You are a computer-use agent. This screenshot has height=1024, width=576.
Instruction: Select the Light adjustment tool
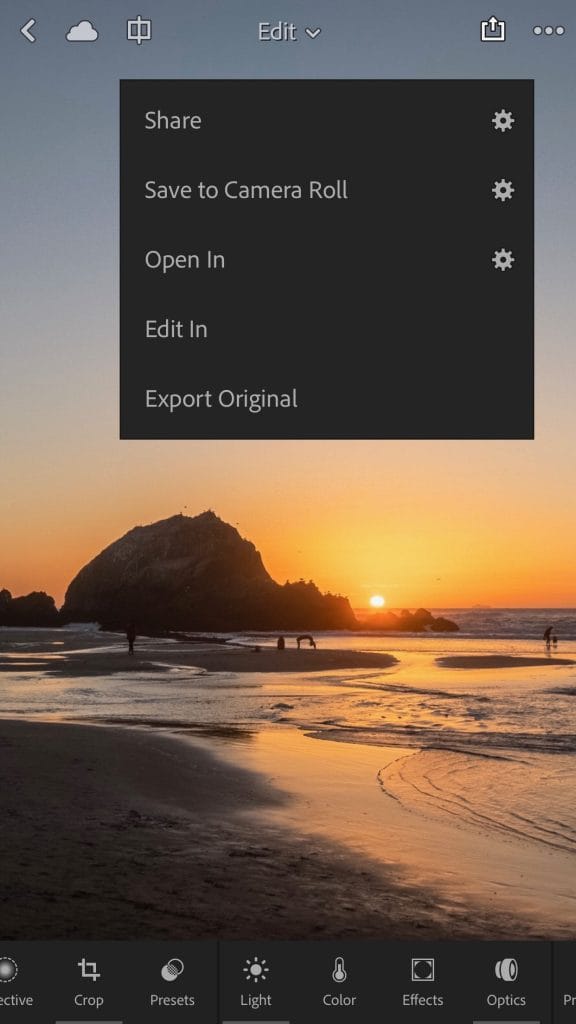(x=256, y=982)
